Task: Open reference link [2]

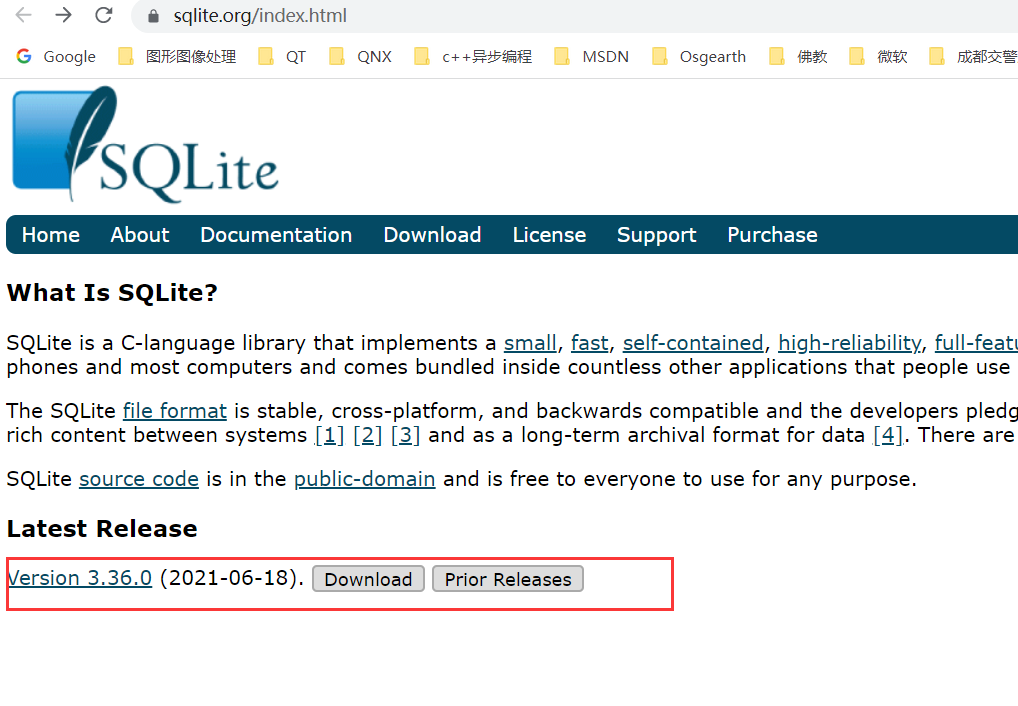Action: click(x=367, y=435)
